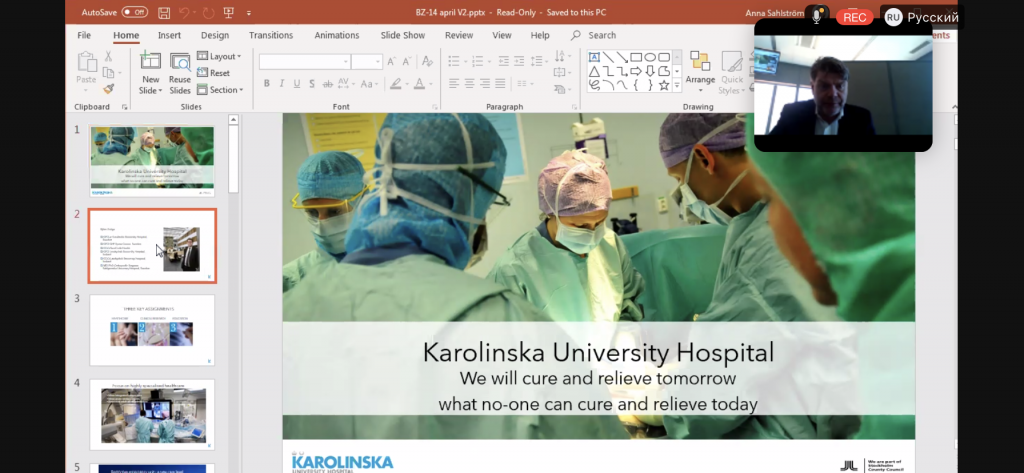Click Decrease List Level icon

click(504, 61)
